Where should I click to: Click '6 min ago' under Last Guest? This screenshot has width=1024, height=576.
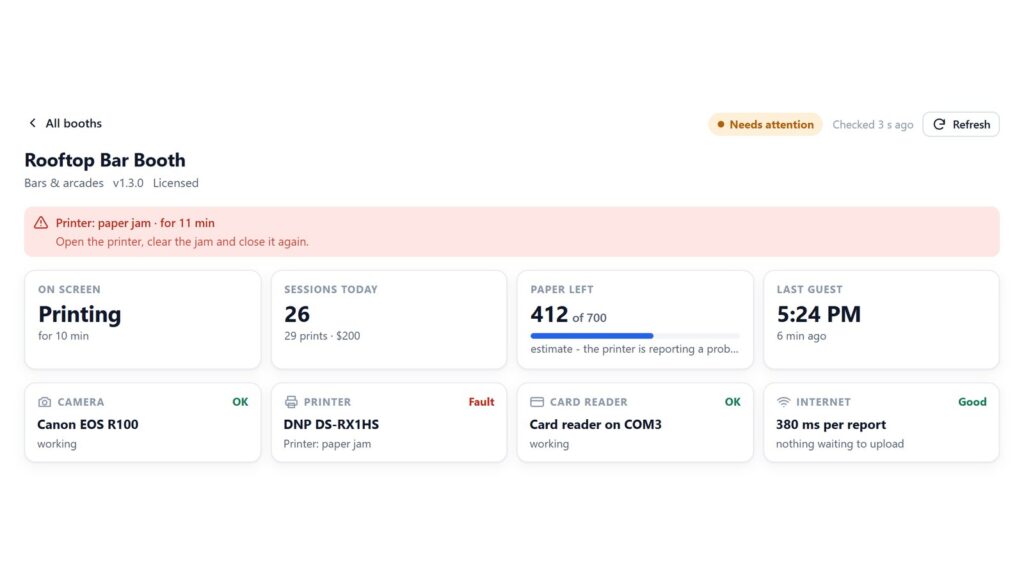(801, 336)
